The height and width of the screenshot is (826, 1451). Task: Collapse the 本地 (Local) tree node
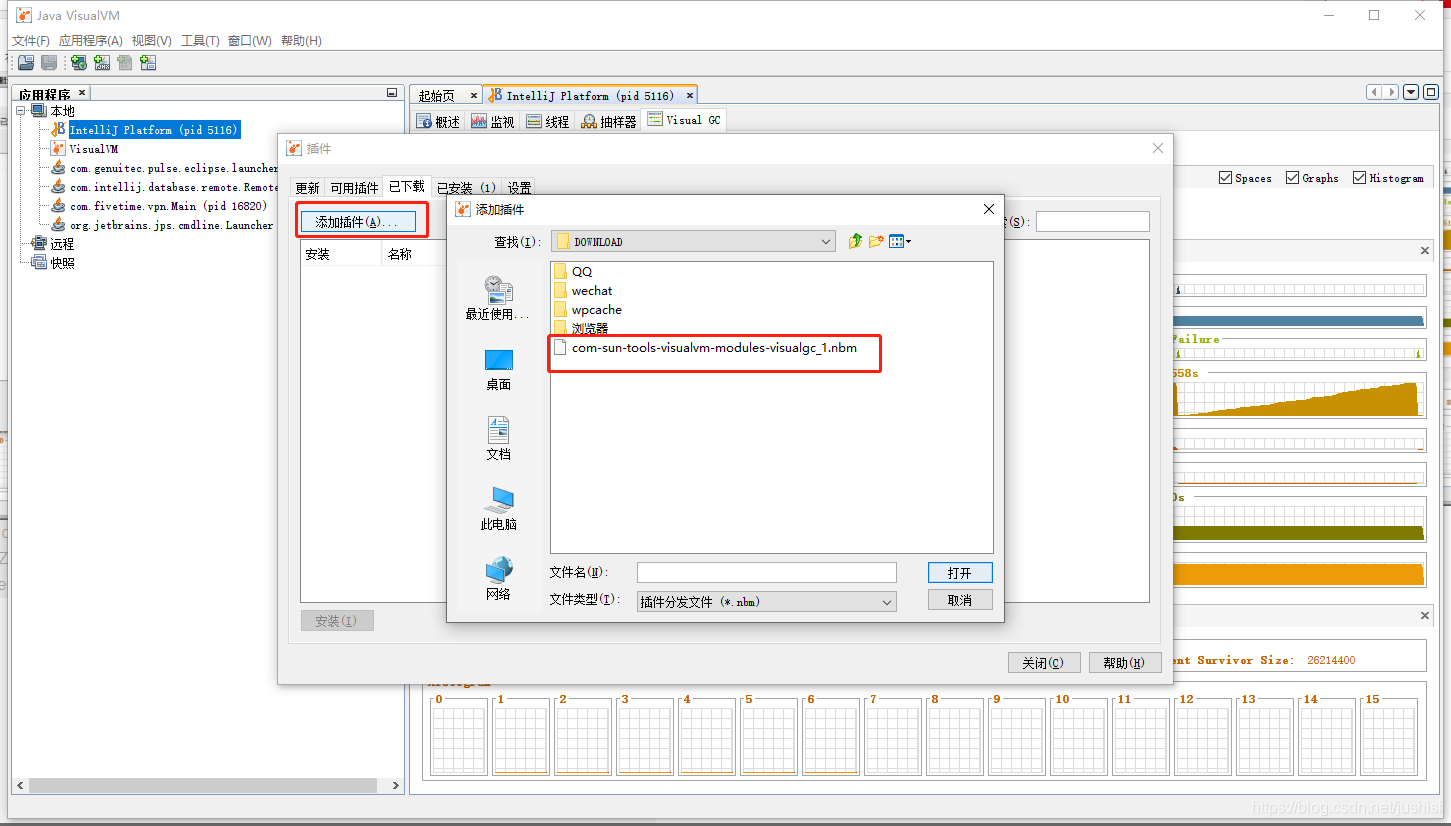point(23,111)
